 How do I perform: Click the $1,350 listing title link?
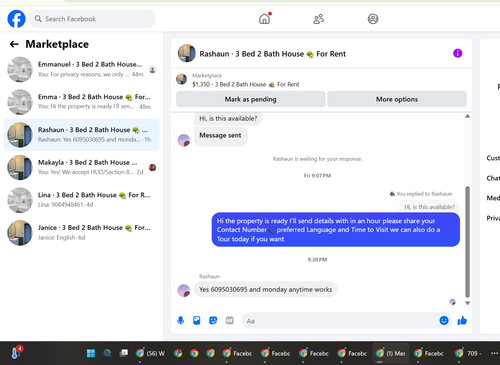pyautogui.click(x=245, y=84)
